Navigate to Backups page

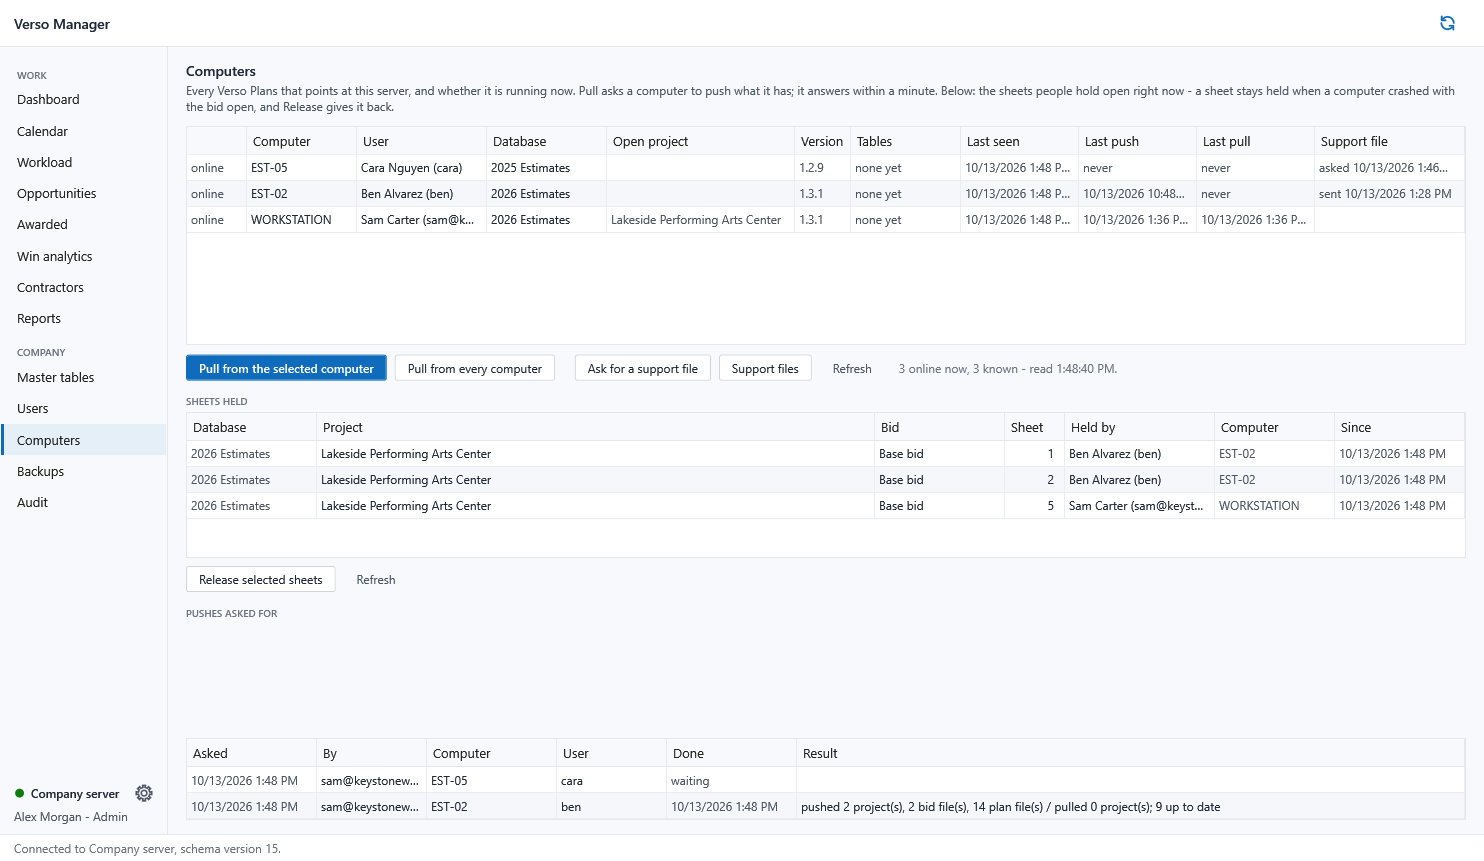click(x=41, y=471)
